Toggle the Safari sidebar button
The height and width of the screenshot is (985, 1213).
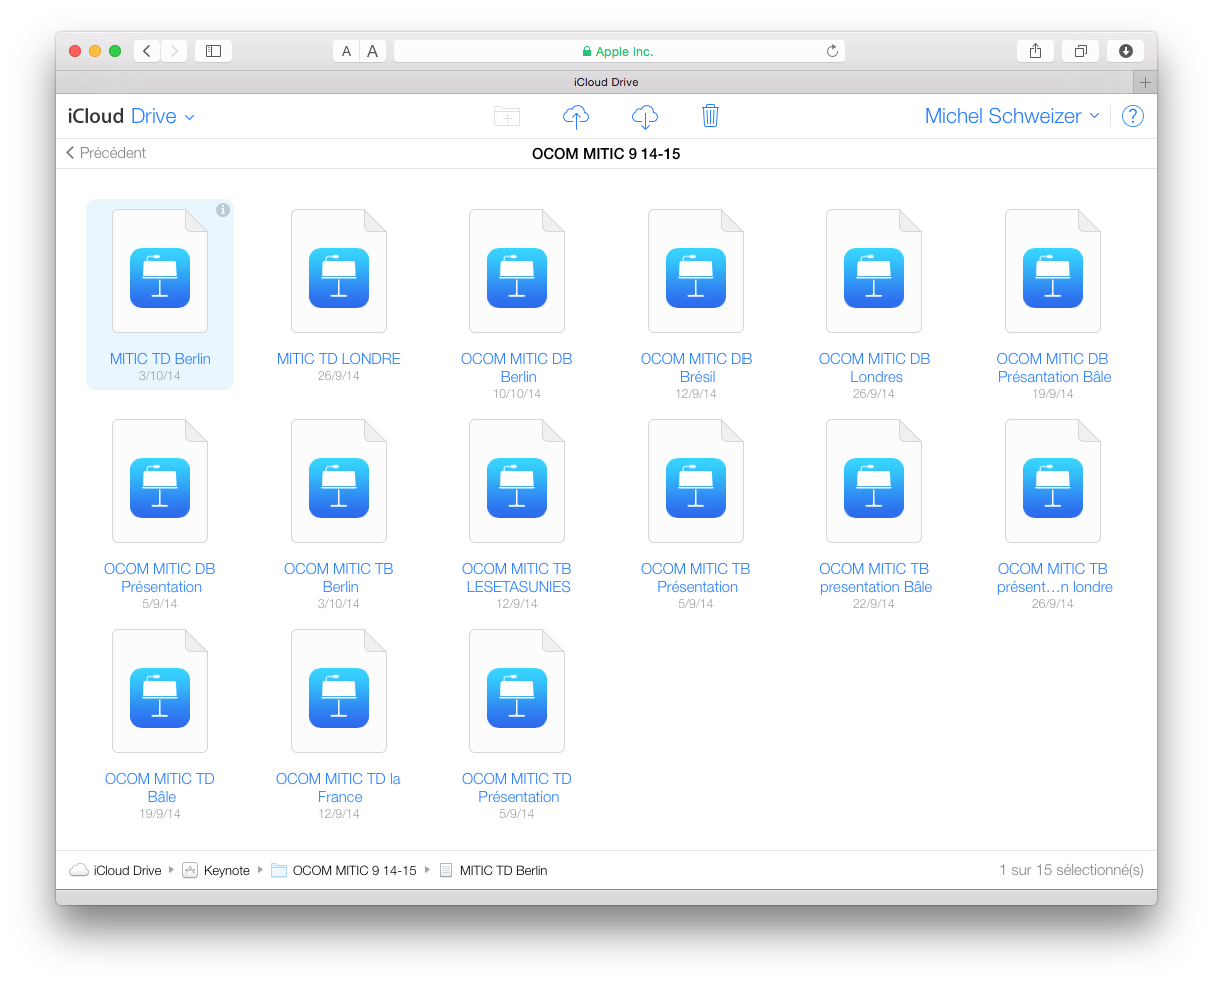pyautogui.click(x=213, y=51)
